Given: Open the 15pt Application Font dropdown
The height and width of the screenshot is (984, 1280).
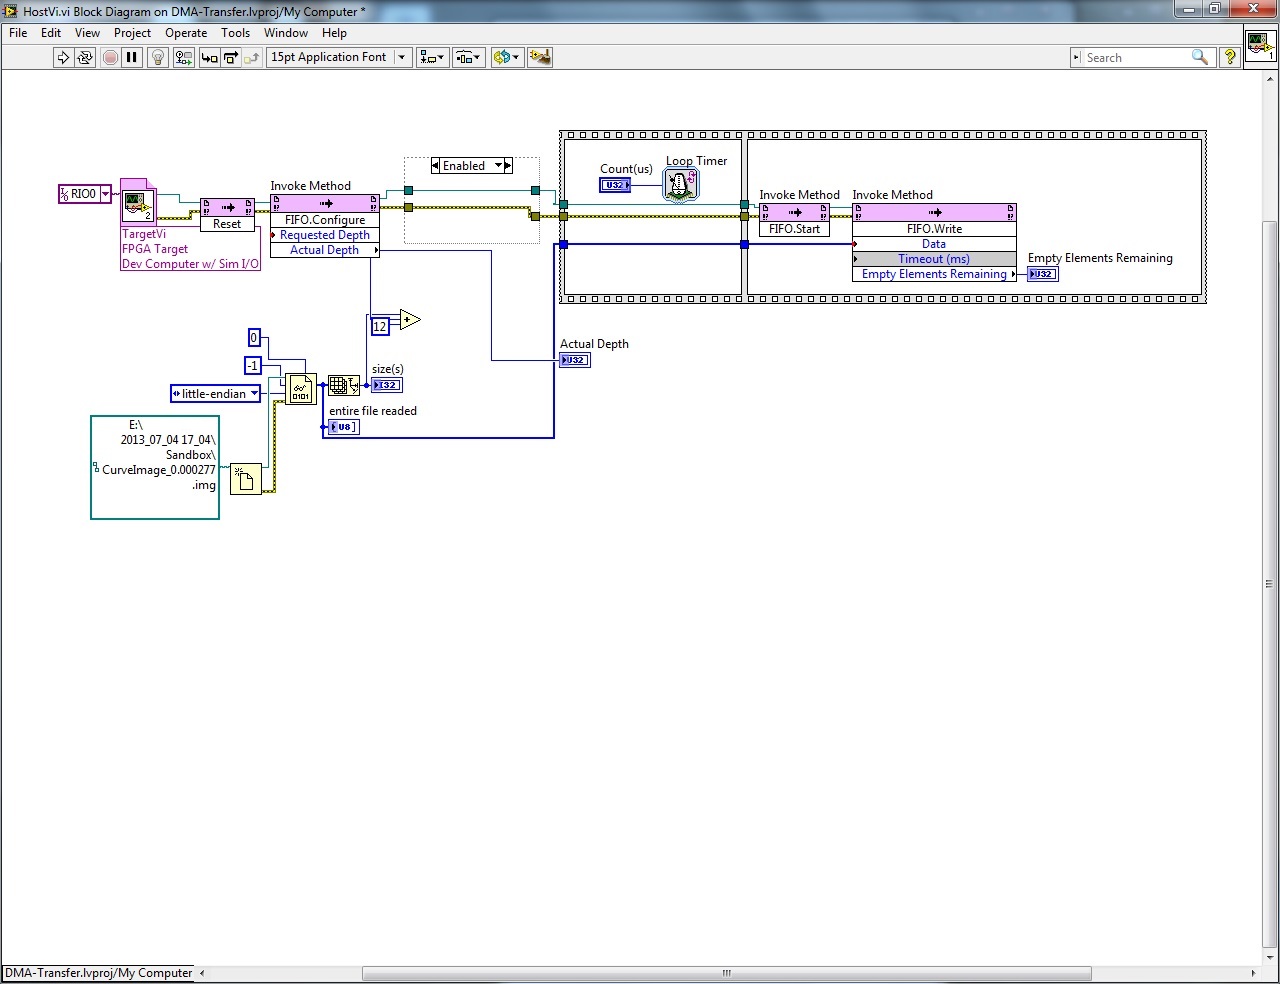Looking at the screenshot, I should pyautogui.click(x=339, y=58).
